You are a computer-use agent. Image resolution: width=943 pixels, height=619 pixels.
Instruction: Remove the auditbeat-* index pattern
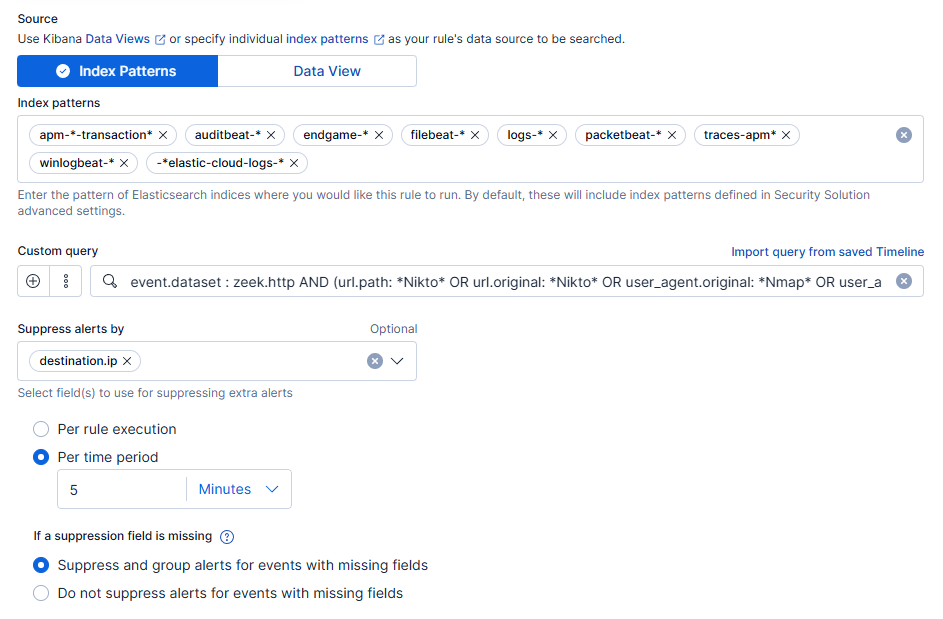pos(271,135)
